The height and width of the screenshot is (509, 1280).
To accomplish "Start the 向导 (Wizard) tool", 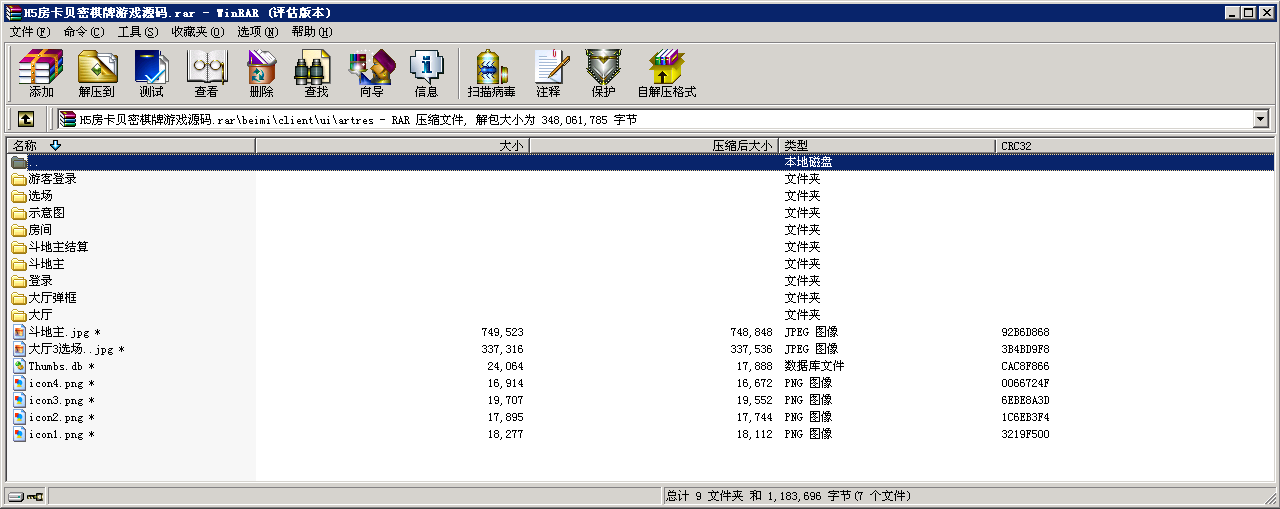I will pos(371,74).
